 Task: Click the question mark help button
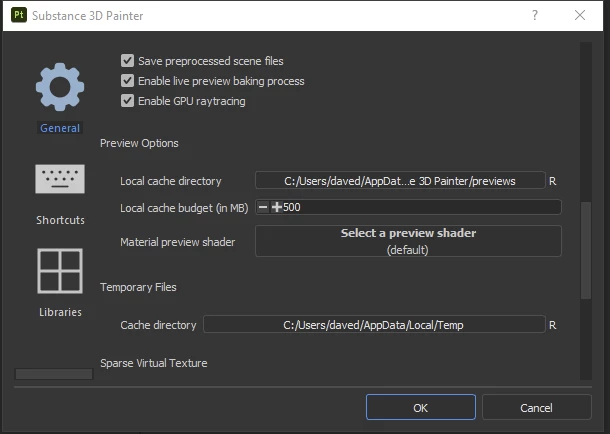535,15
